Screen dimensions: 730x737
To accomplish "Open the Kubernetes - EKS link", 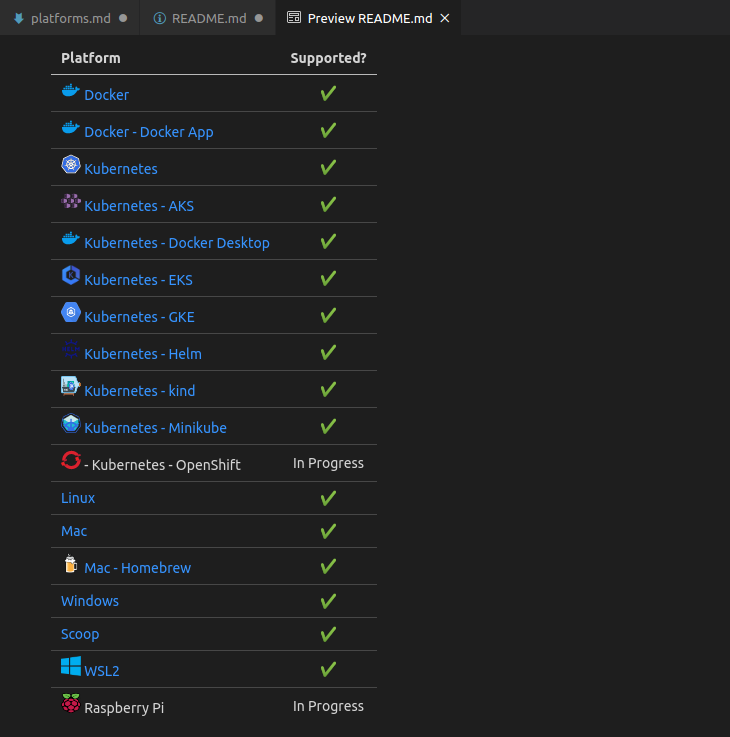I will point(138,280).
